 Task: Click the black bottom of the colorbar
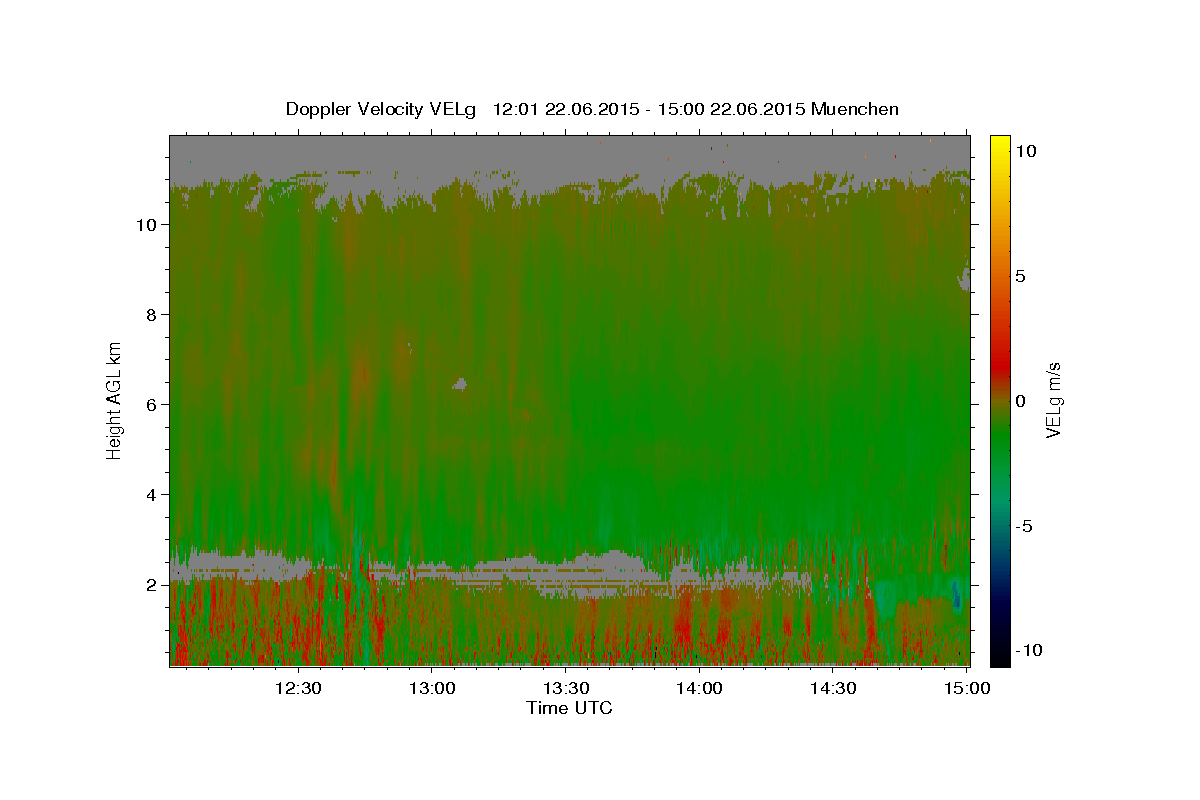tap(999, 658)
